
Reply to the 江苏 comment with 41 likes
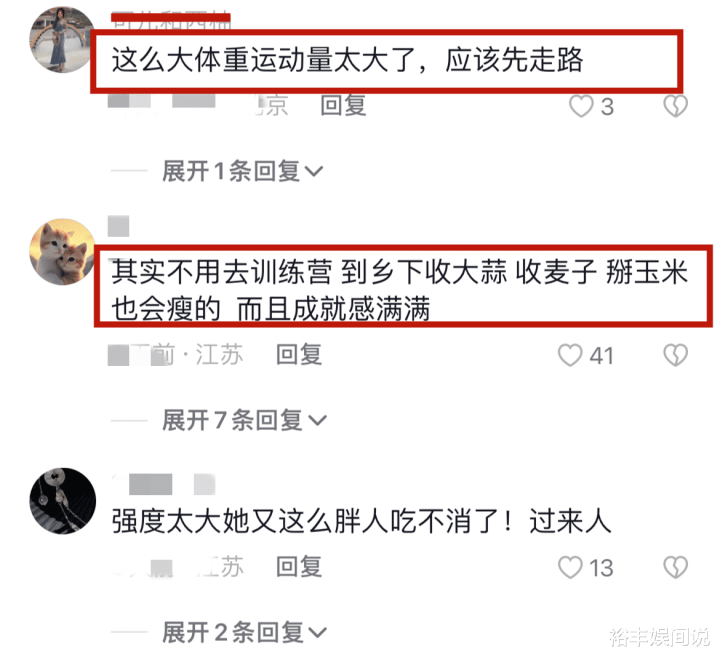(x=299, y=355)
